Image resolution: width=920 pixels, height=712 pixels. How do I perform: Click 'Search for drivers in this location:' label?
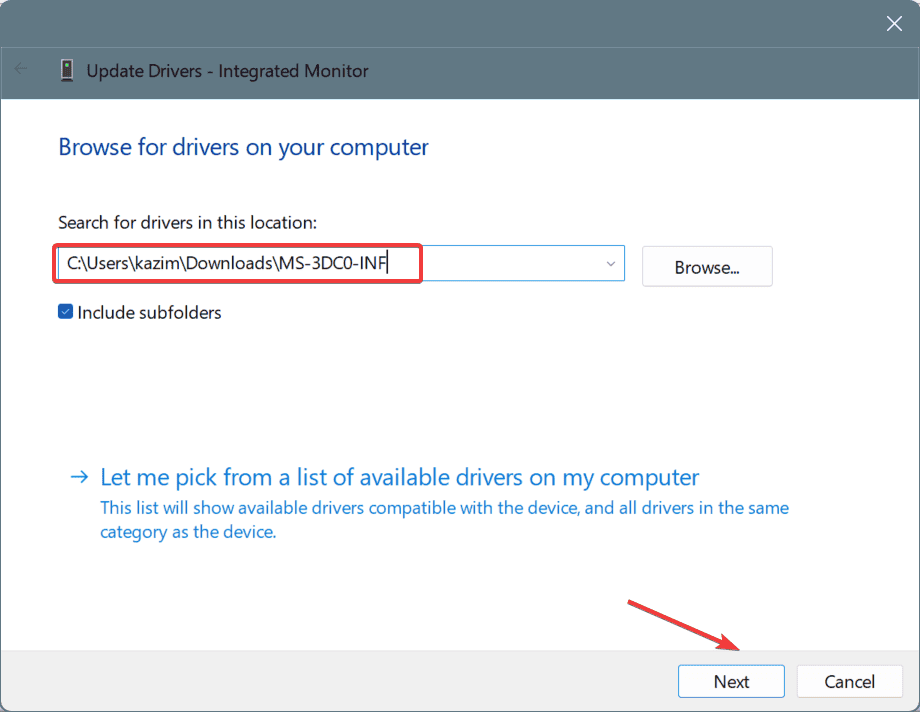(187, 222)
